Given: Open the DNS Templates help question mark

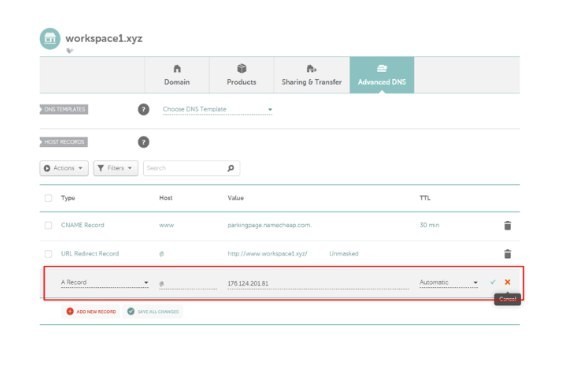Looking at the screenshot, I should [144, 109].
